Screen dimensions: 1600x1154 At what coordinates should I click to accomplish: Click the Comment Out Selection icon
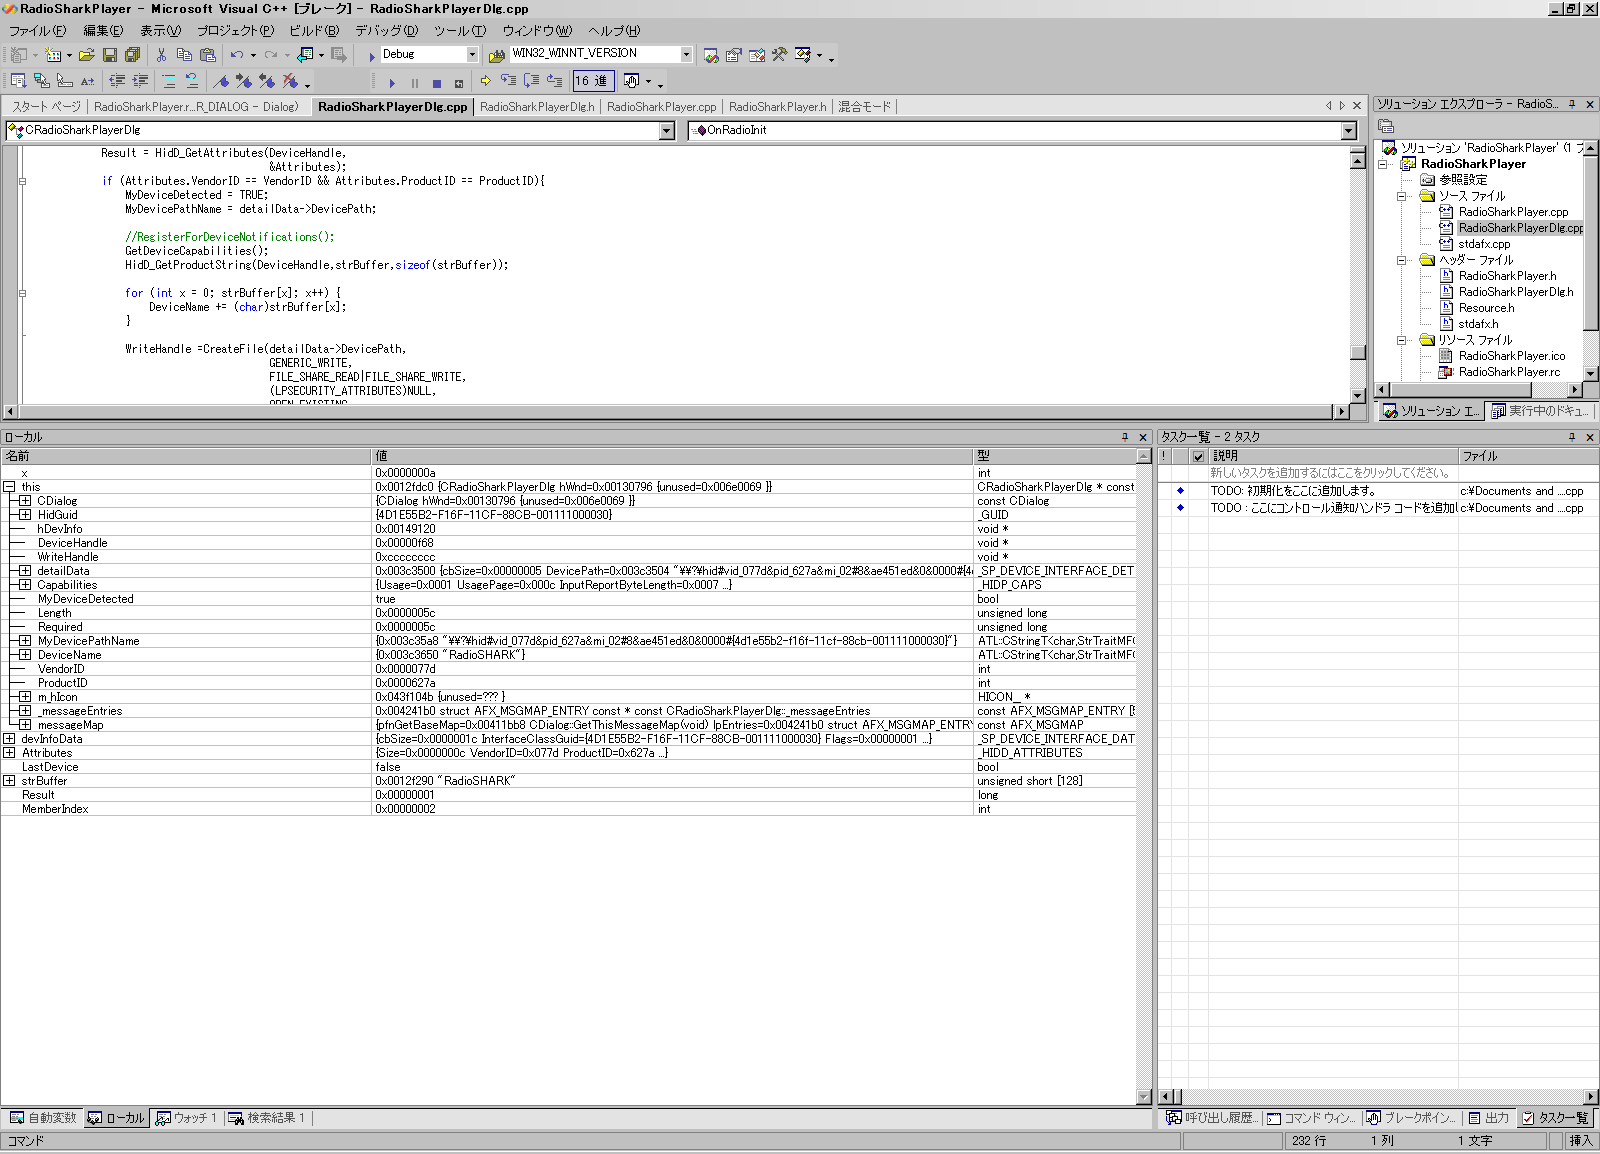169,81
